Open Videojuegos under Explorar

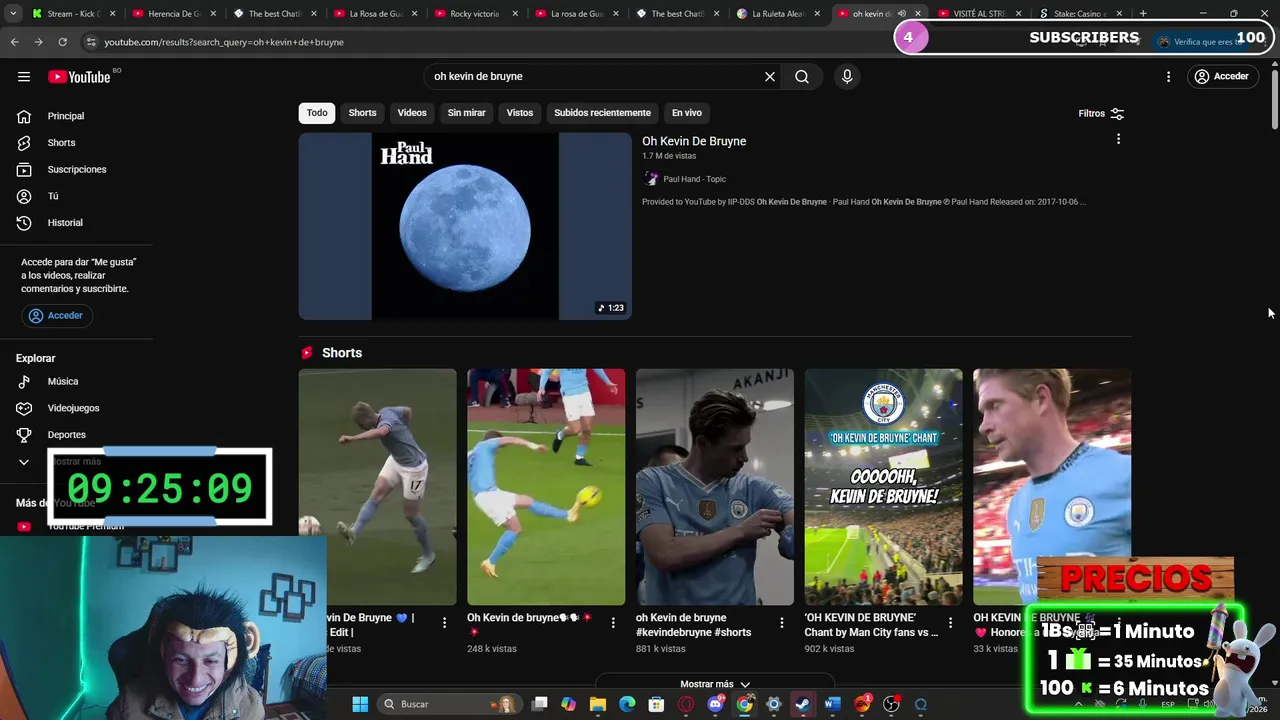point(73,408)
